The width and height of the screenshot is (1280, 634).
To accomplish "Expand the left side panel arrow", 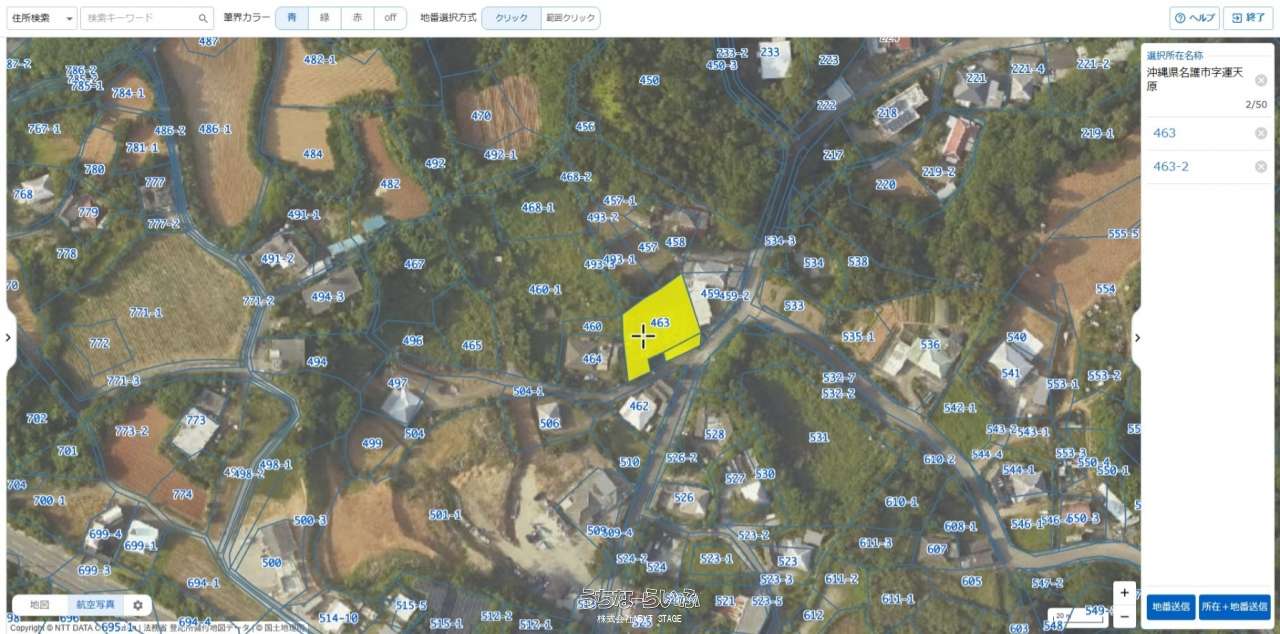I will [x=8, y=337].
